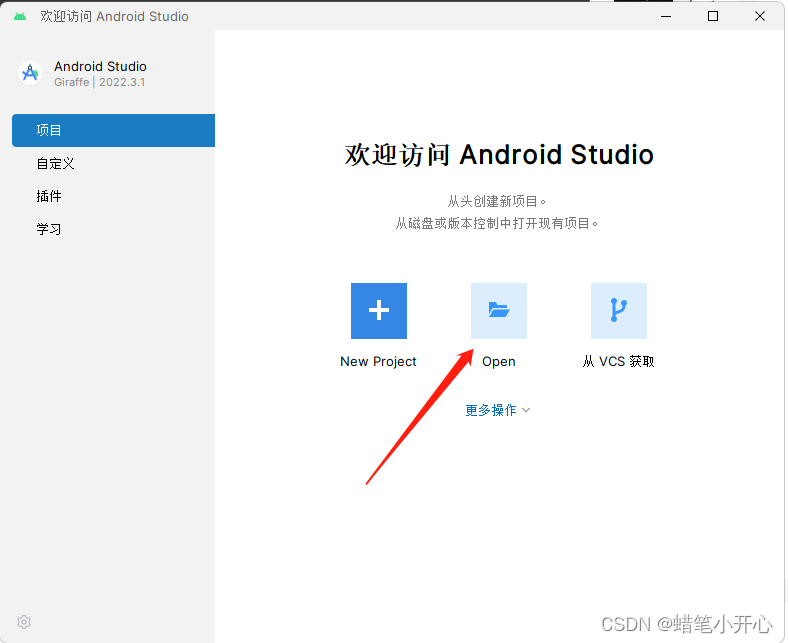Click the 从 VCS 获取 label
This screenshot has width=788, height=643.
tap(619, 361)
